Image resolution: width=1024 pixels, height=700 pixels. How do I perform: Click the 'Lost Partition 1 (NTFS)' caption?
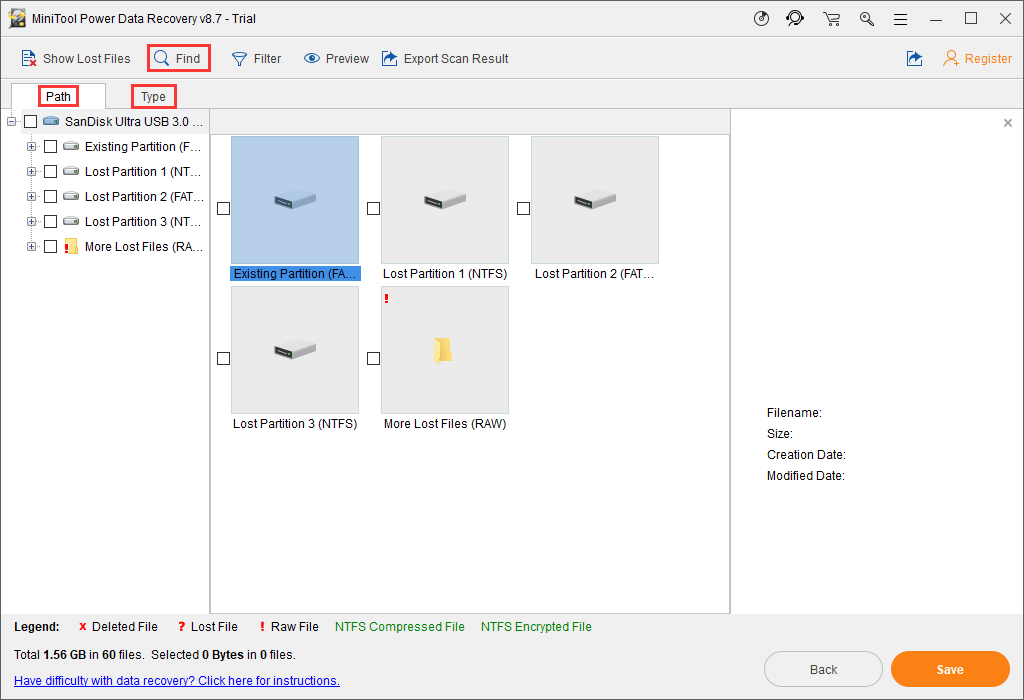[445, 274]
